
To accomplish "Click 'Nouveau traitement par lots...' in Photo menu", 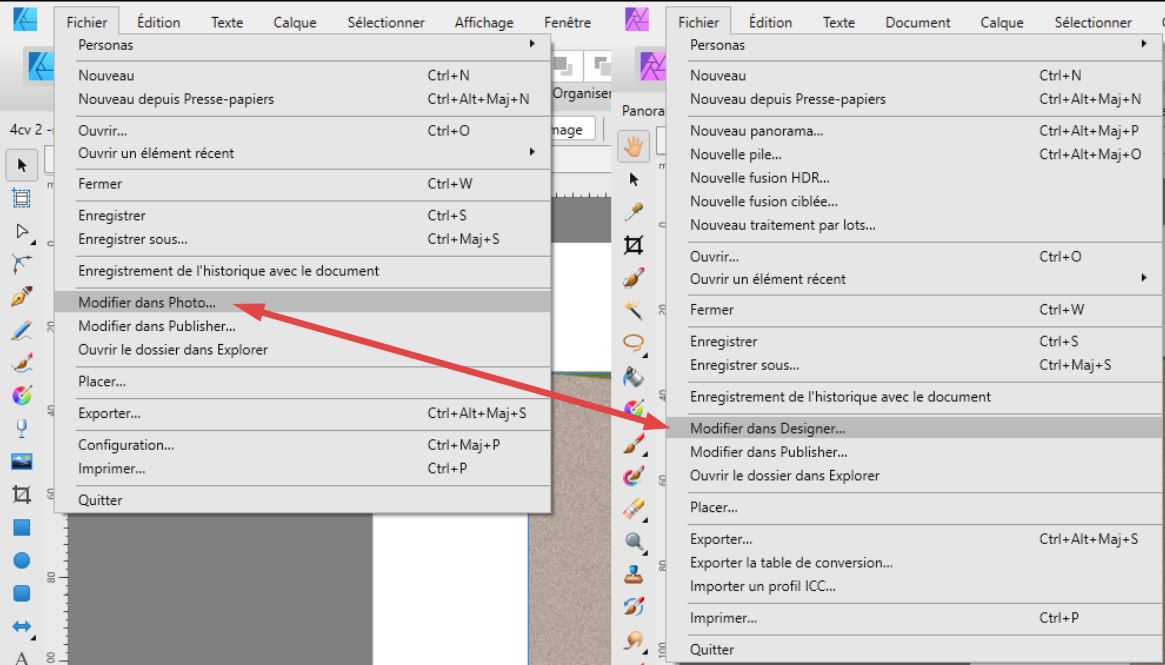I will click(915, 225).
